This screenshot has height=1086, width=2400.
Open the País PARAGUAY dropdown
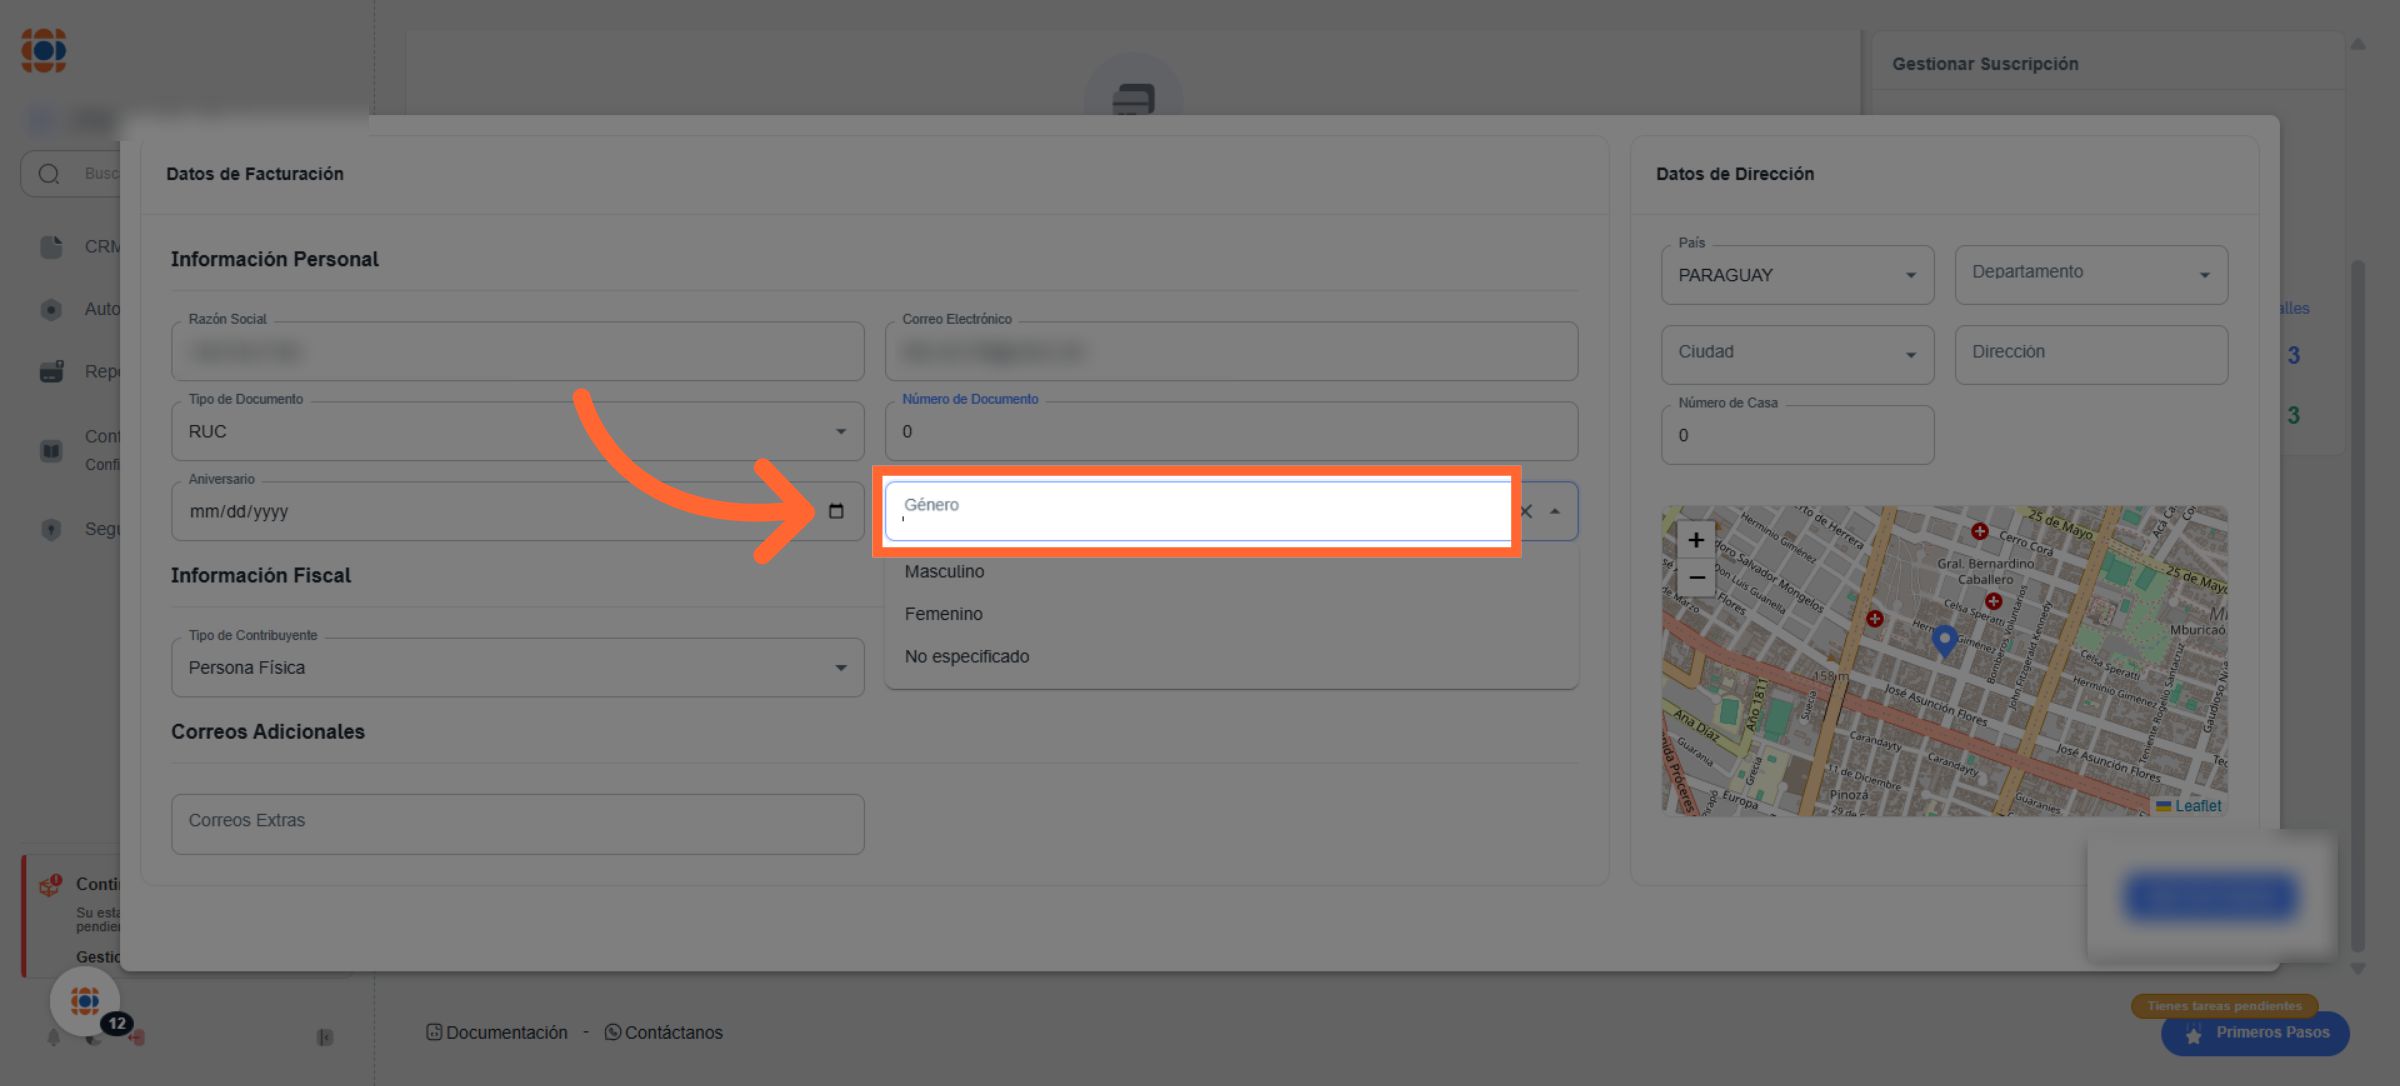pos(1910,275)
